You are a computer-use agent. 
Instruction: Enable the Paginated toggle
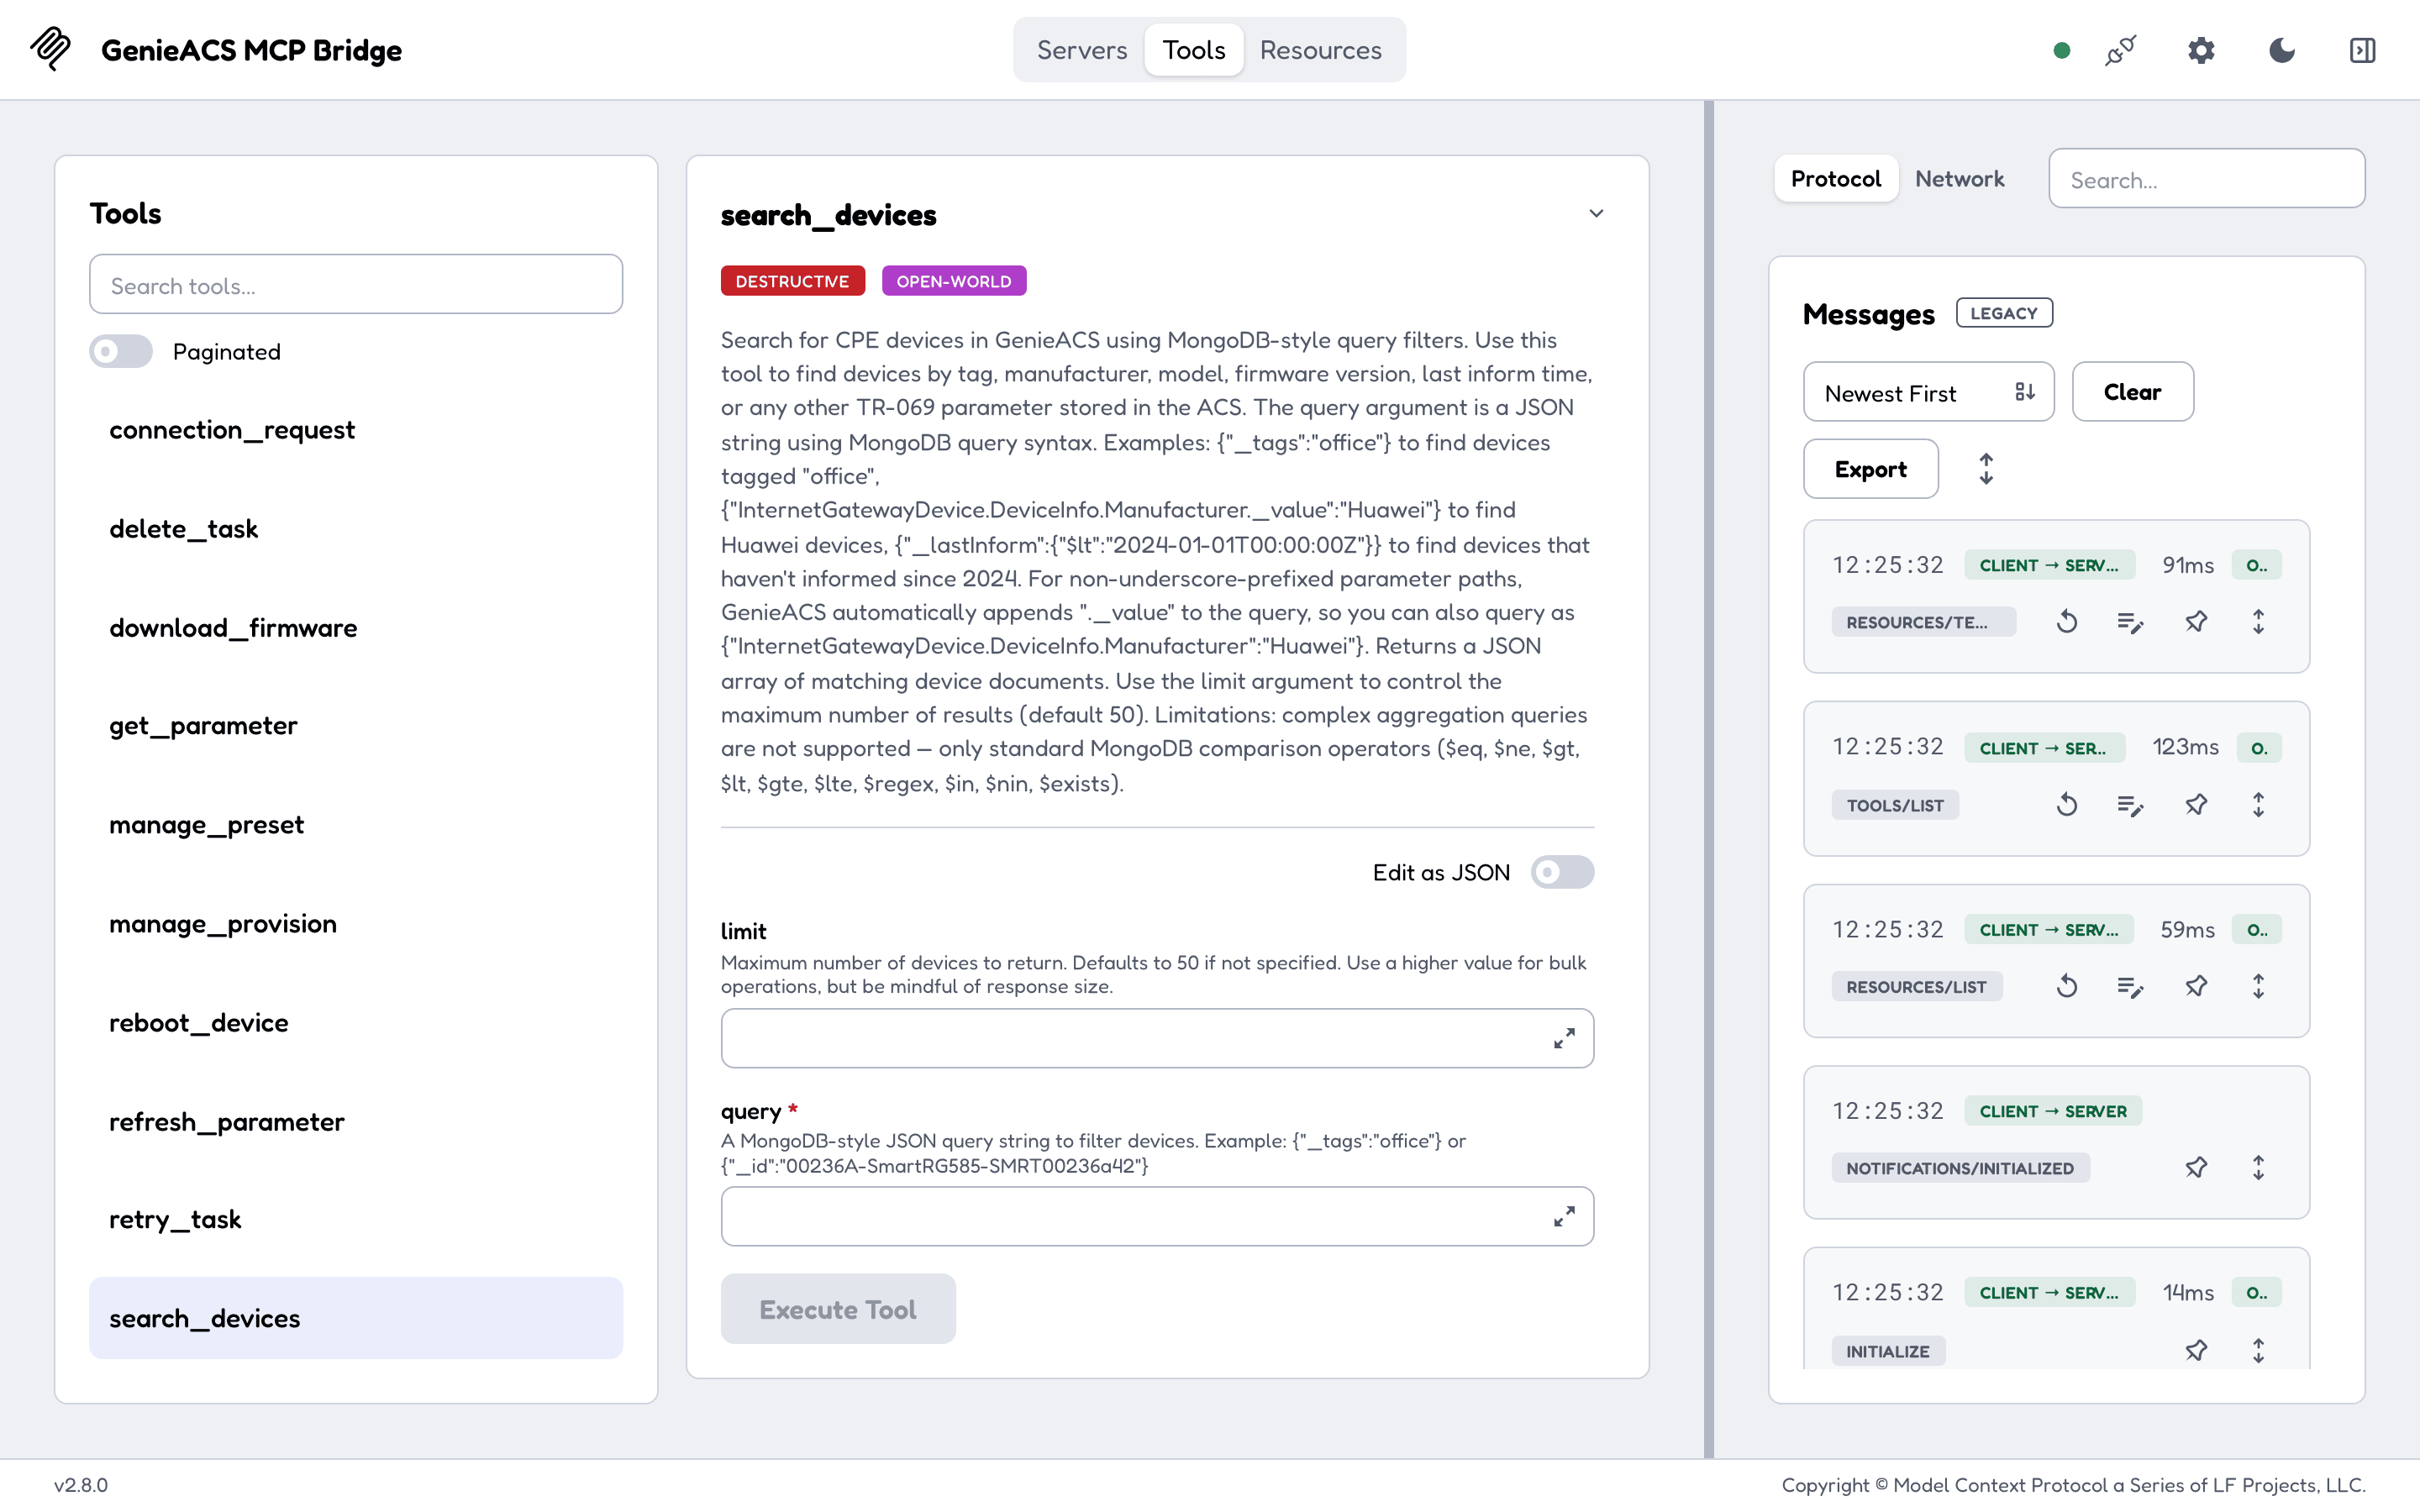[121, 351]
